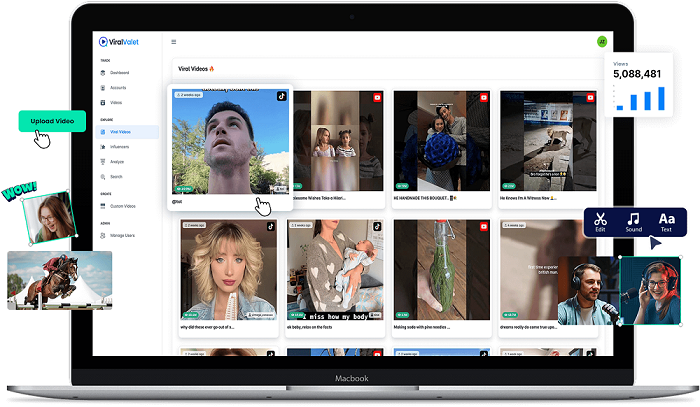
Task: Open the two little girls video thumbnail
Action: [x=338, y=141]
